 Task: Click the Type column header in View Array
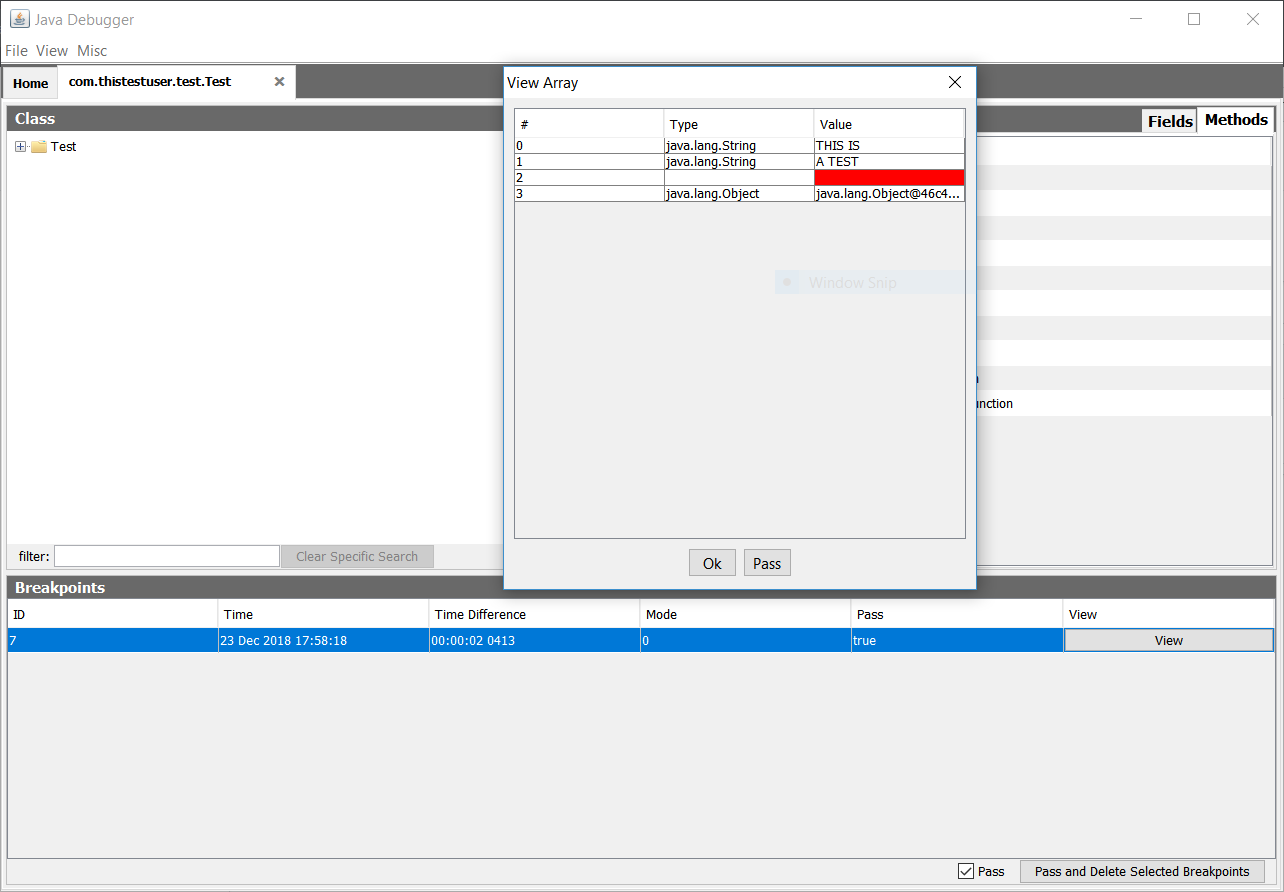tap(739, 124)
